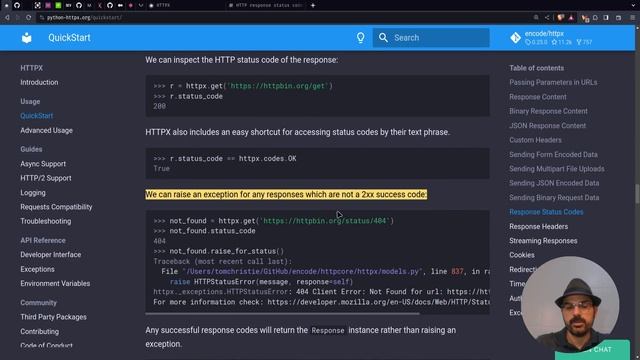Toggle the browser sidebar panel icon
This screenshot has width=640, height=360.
point(606,18)
